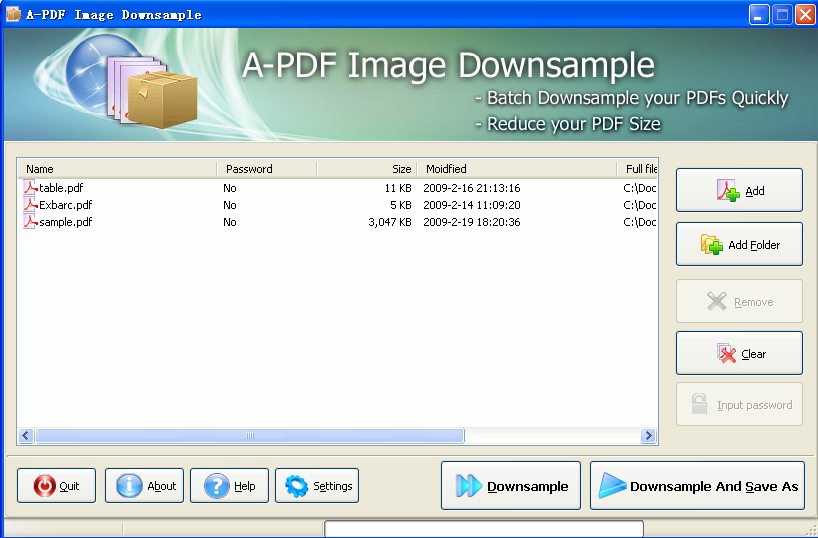This screenshot has width=818, height=538.
Task: Minimize the A-PDF Image Downsample window
Action: tap(759, 14)
